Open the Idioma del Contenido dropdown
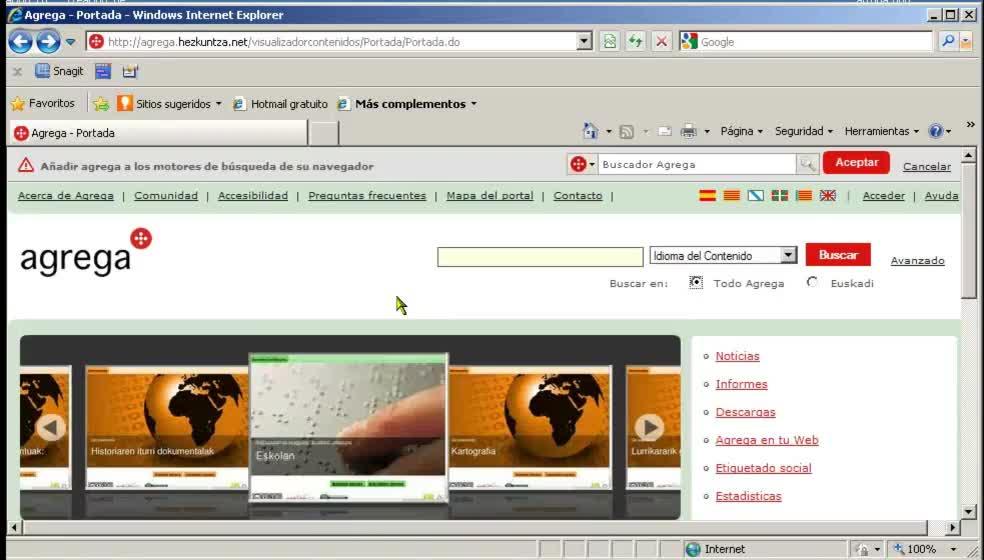This screenshot has height=560, width=984. pos(723,256)
